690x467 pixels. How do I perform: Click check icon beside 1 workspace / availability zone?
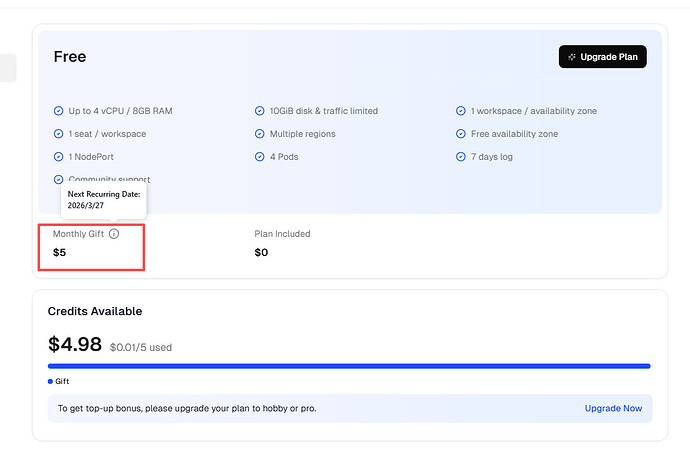[x=461, y=111]
